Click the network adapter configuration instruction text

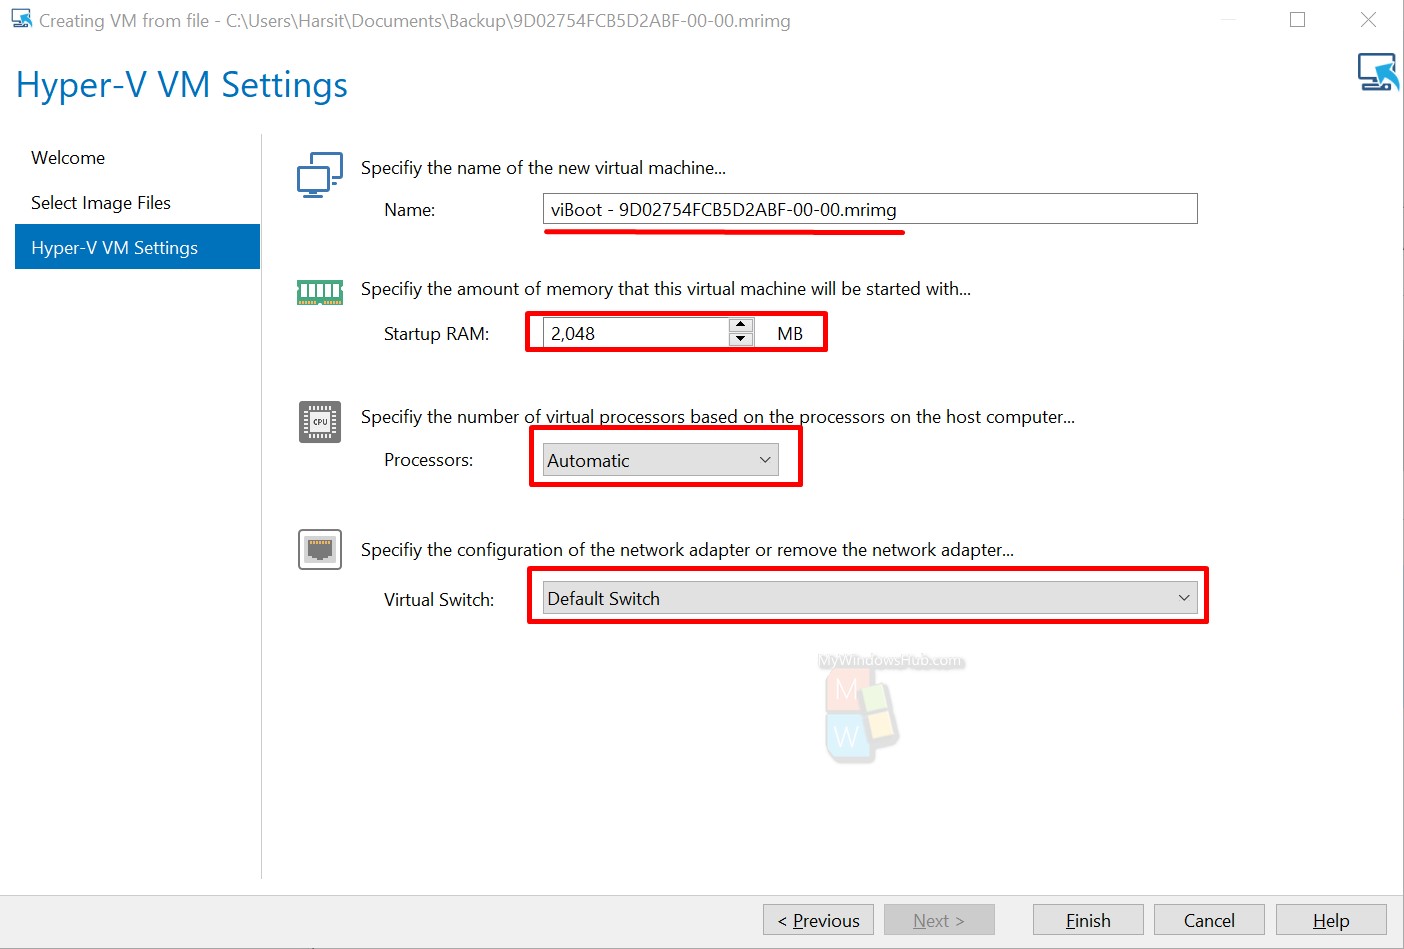point(687,550)
